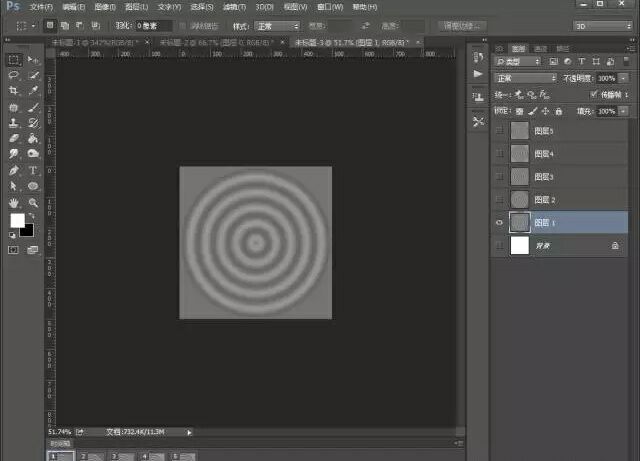Screen dimensions: 640x461
Task: Select the Eyedropper tool
Action: (x=33, y=90)
